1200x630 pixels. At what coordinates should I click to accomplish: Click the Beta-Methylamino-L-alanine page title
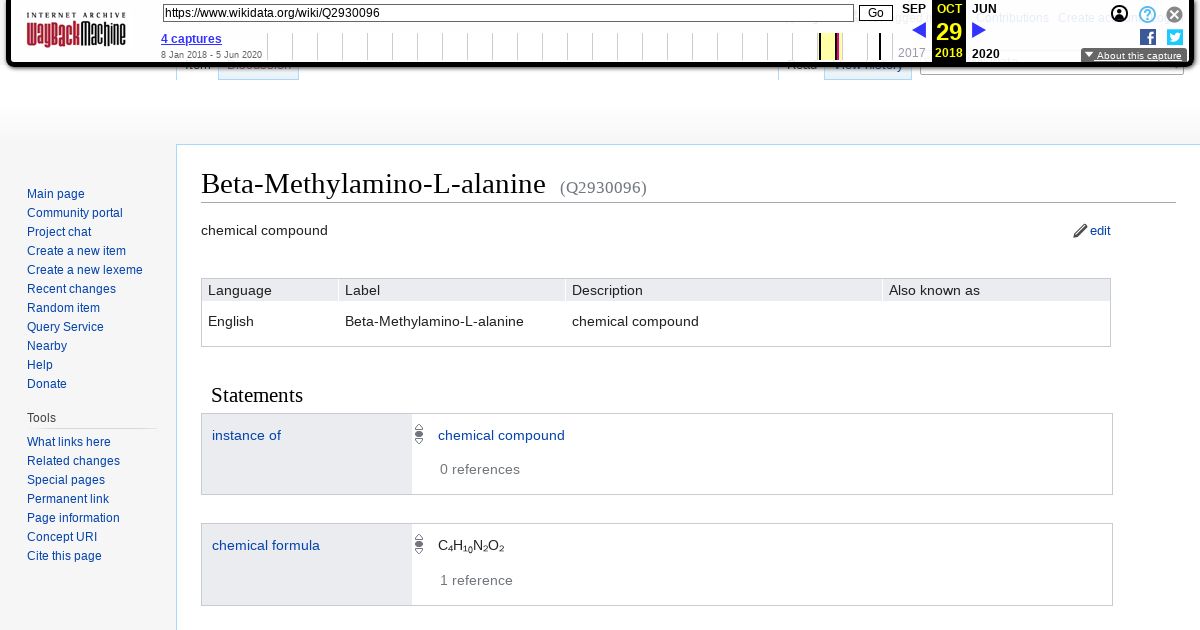pyautogui.click(x=373, y=184)
